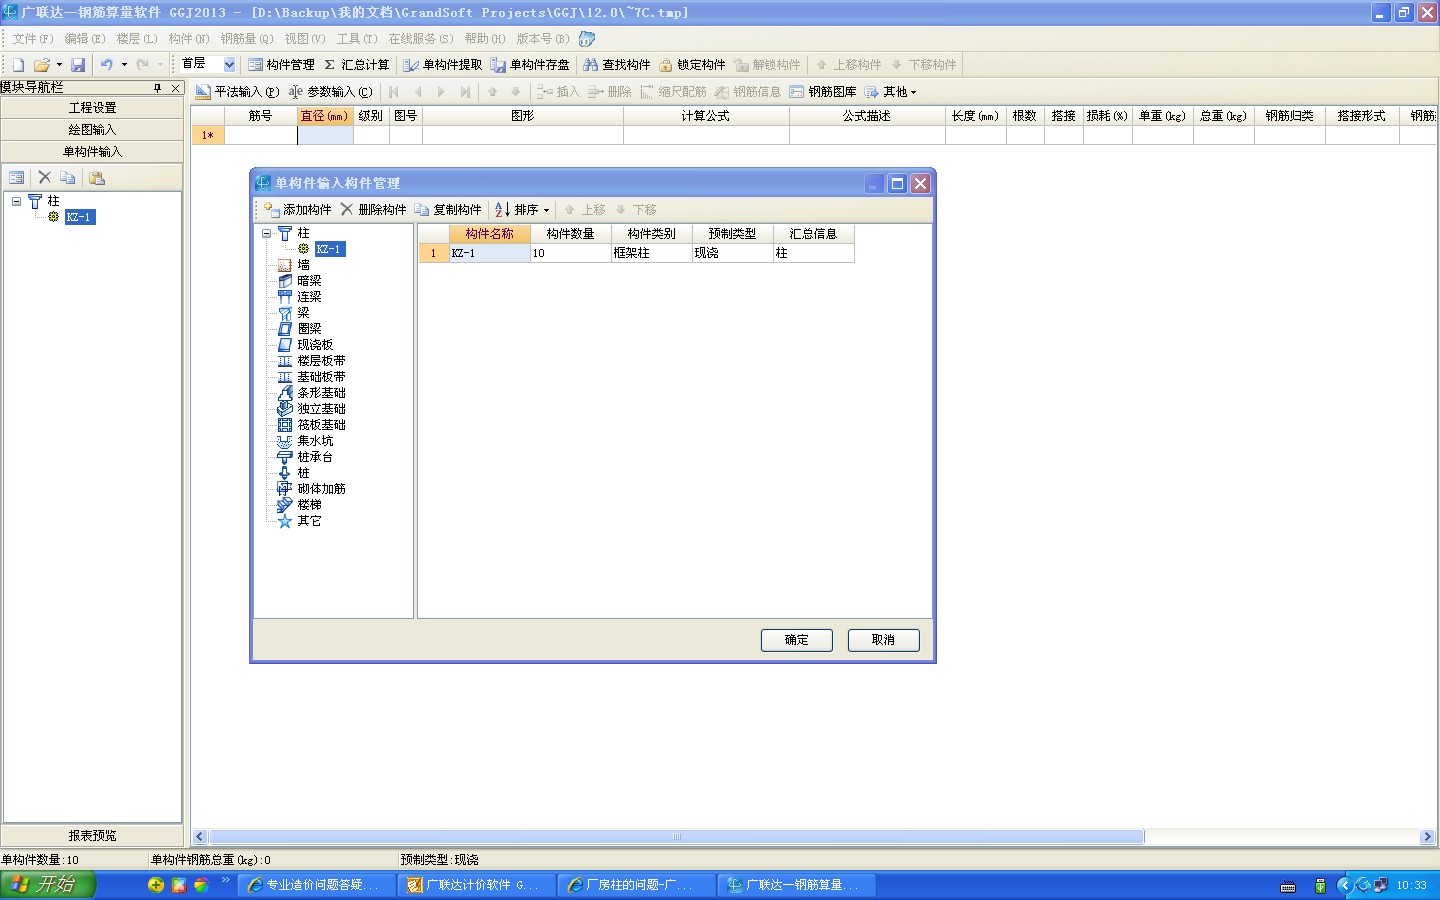Click 直径(mm) cell in row 1
This screenshot has width=1440, height=900.
click(x=325, y=135)
